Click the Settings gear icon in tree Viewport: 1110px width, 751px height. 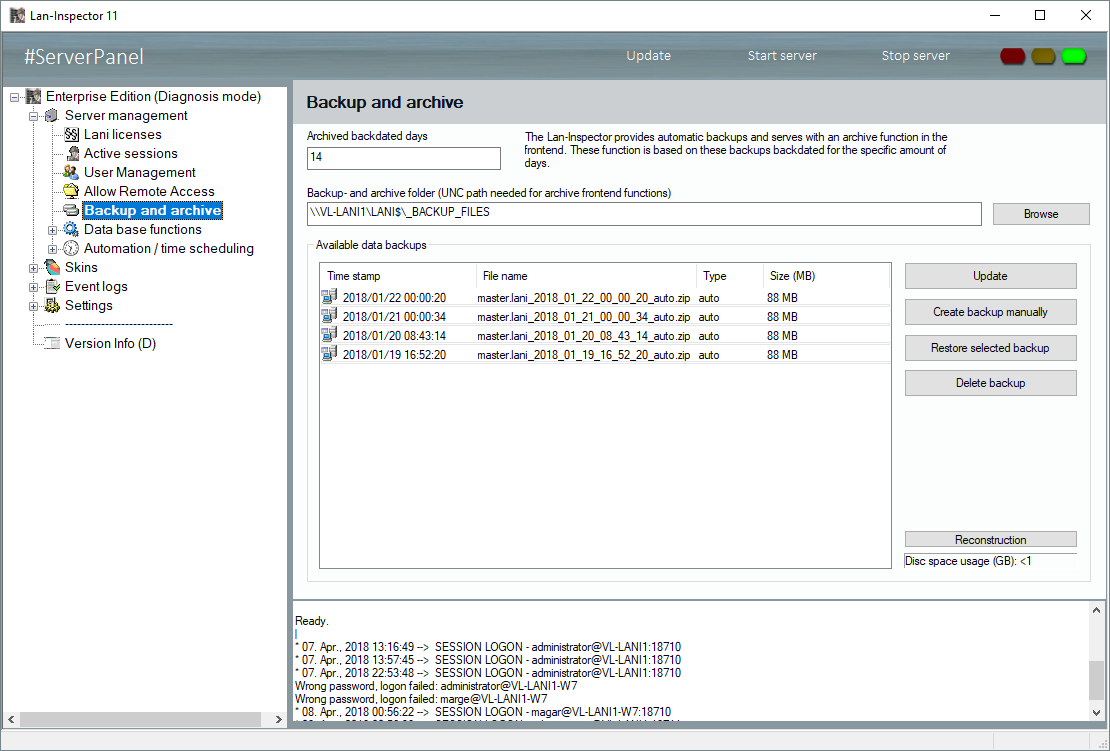[x=53, y=305]
